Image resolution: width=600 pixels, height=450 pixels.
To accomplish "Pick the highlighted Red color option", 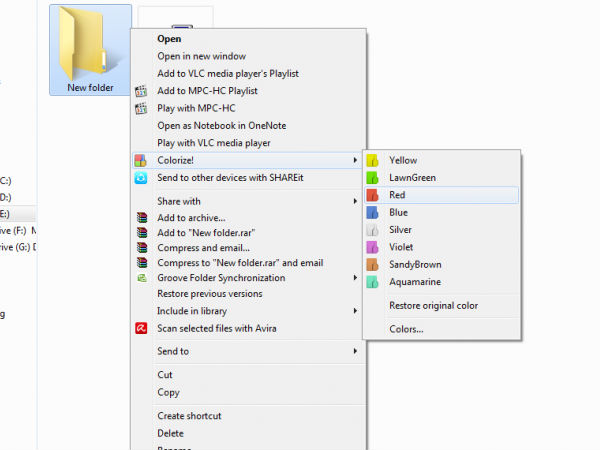I will [x=442, y=195].
